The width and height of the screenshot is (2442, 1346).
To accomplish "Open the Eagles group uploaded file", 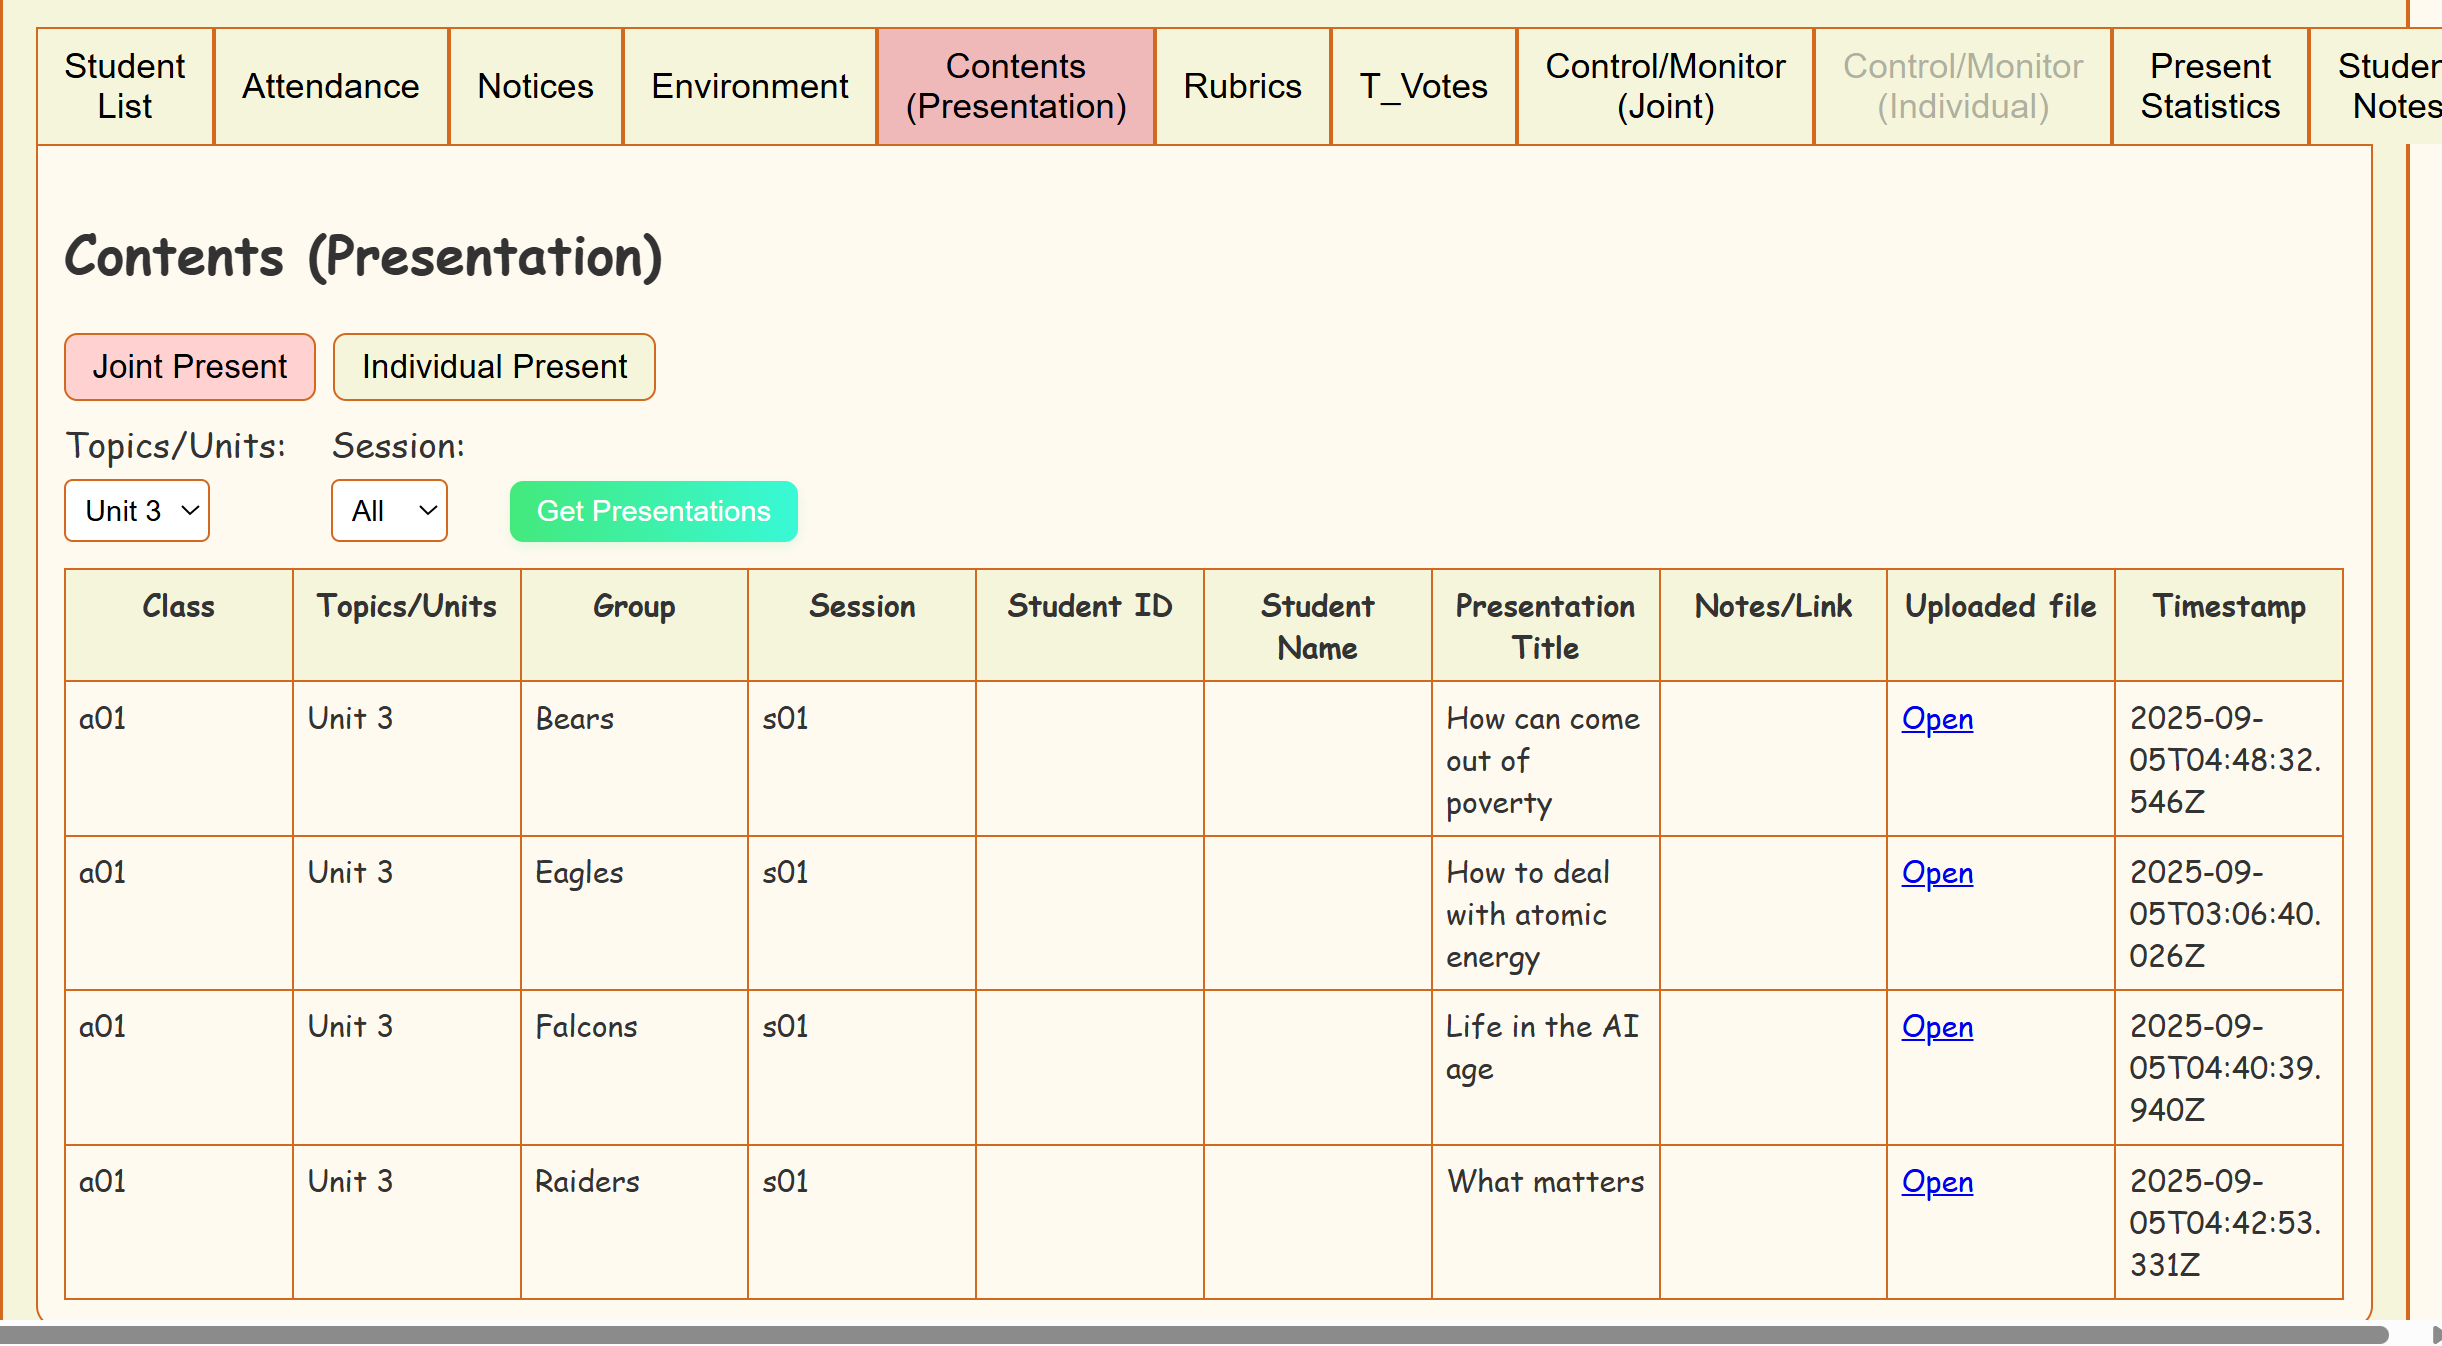I will coord(1937,873).
